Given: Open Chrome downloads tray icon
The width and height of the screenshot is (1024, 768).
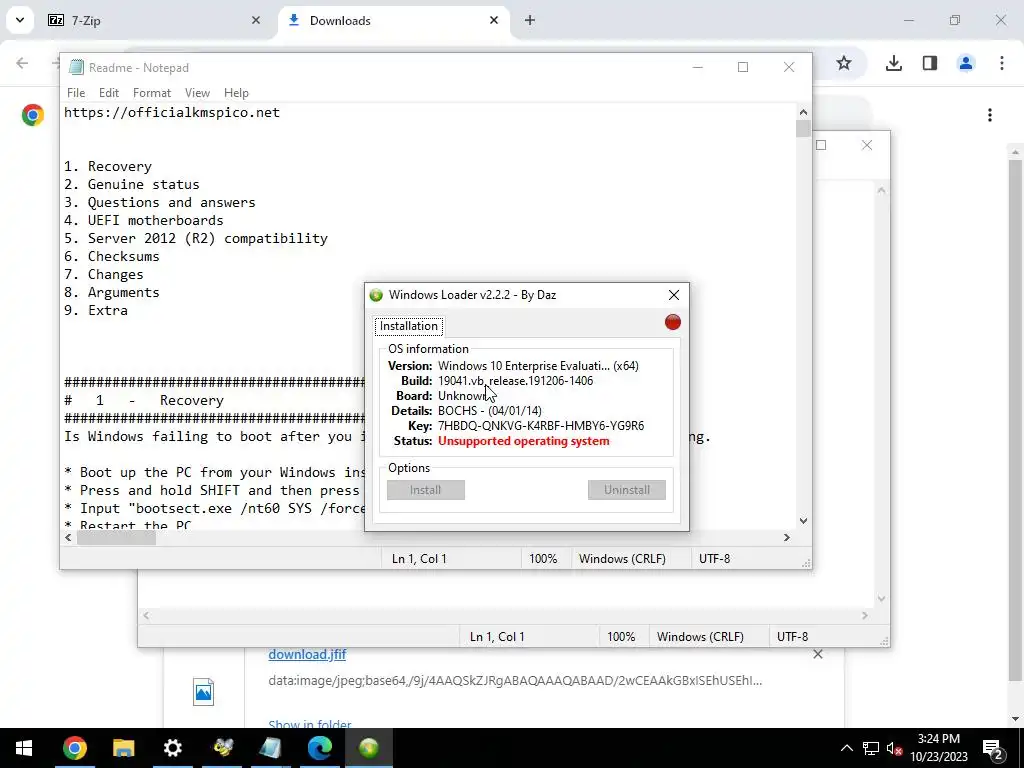Looking at the screenshot, I should [x=893, y=63].
